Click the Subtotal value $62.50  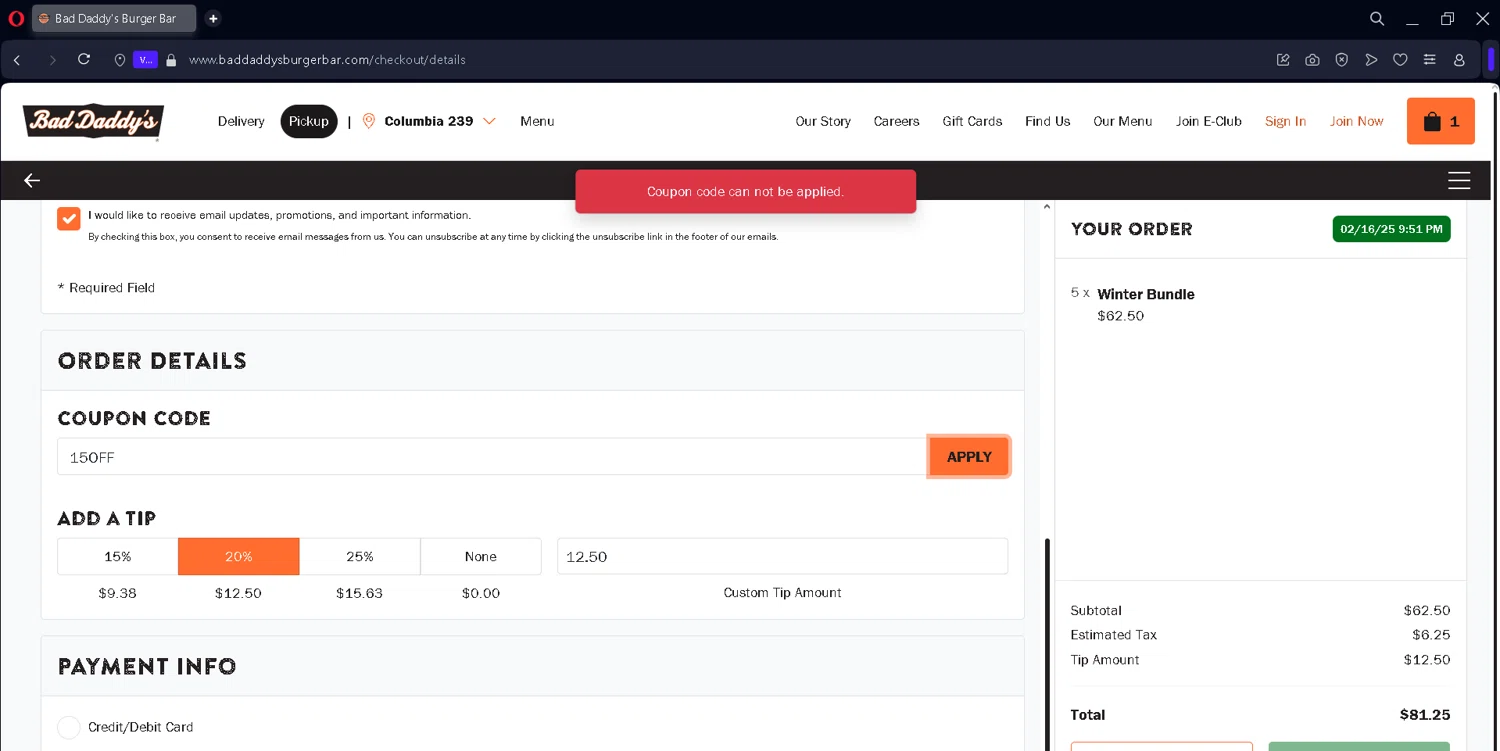coord(1427,610)
